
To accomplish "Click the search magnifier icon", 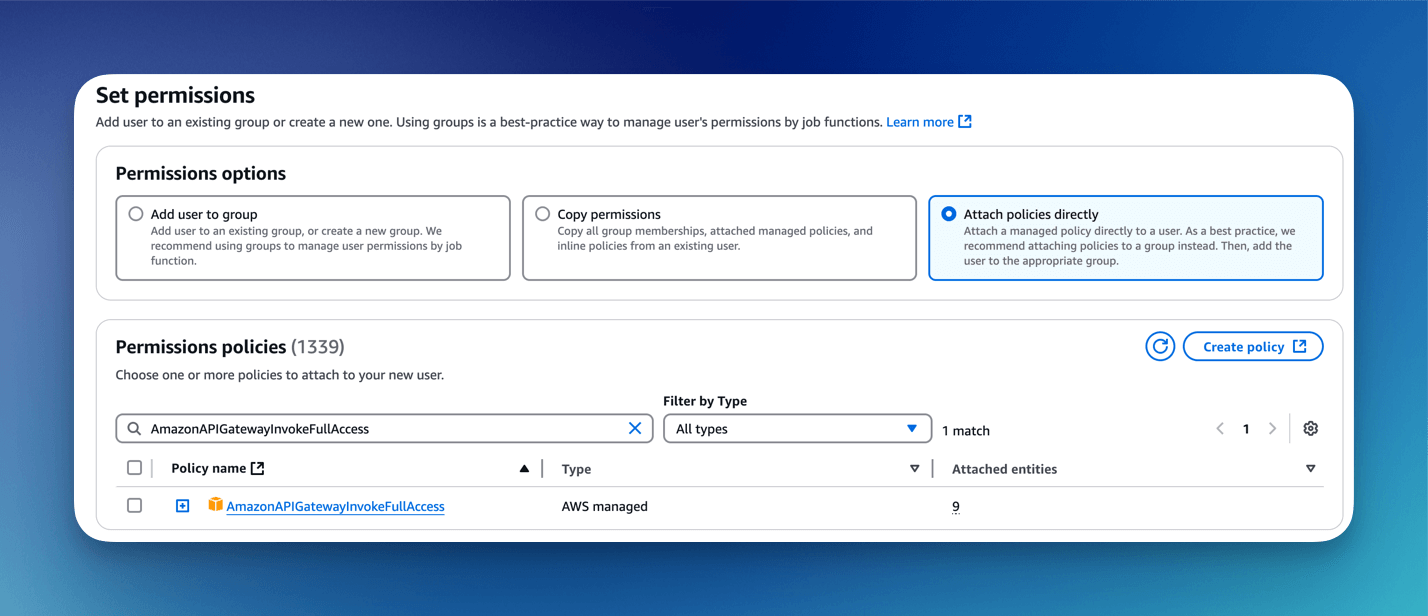I will (x=134, y=429).
